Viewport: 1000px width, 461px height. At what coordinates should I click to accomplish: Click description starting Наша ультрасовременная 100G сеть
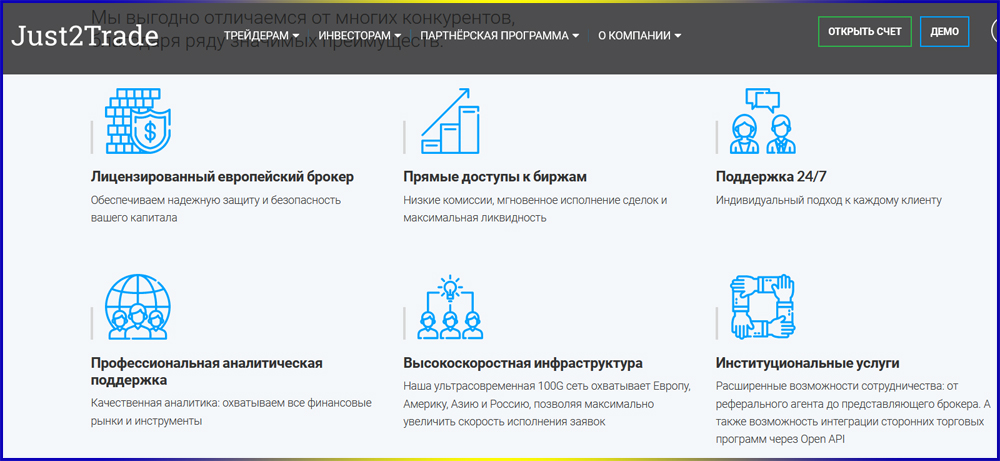point(547,404)
